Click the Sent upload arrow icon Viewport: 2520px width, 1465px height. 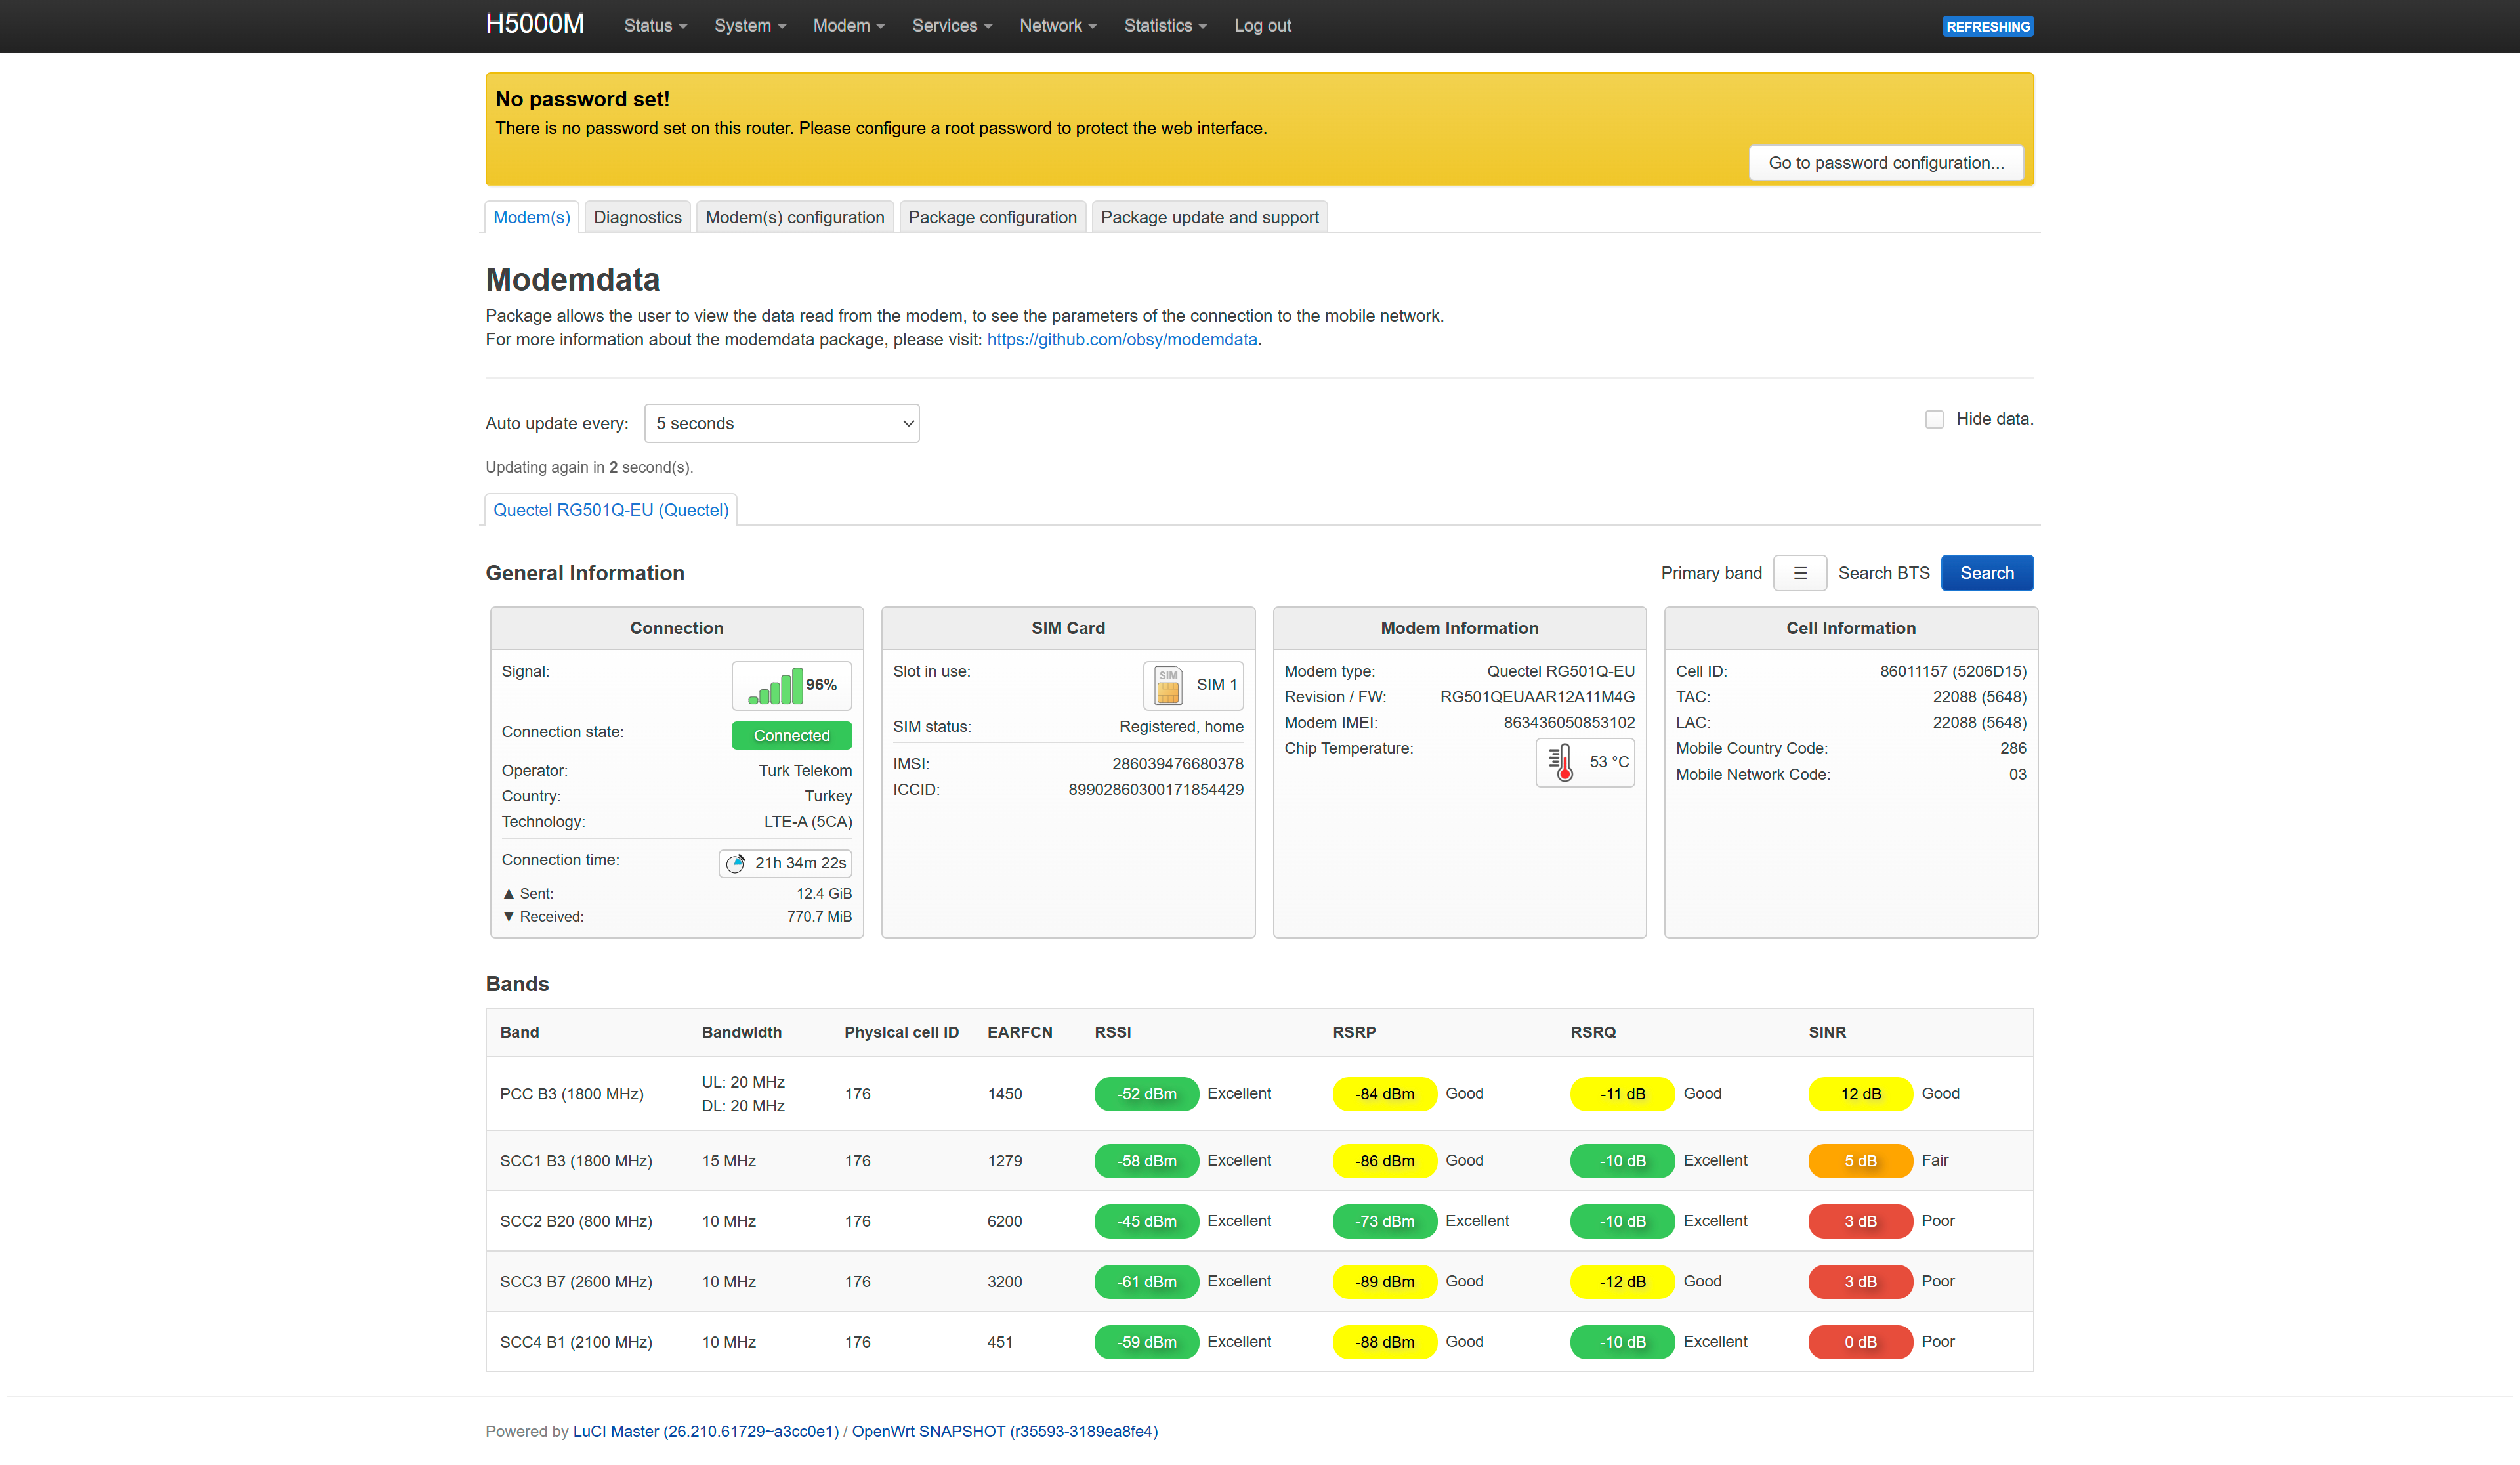point(508,894)
